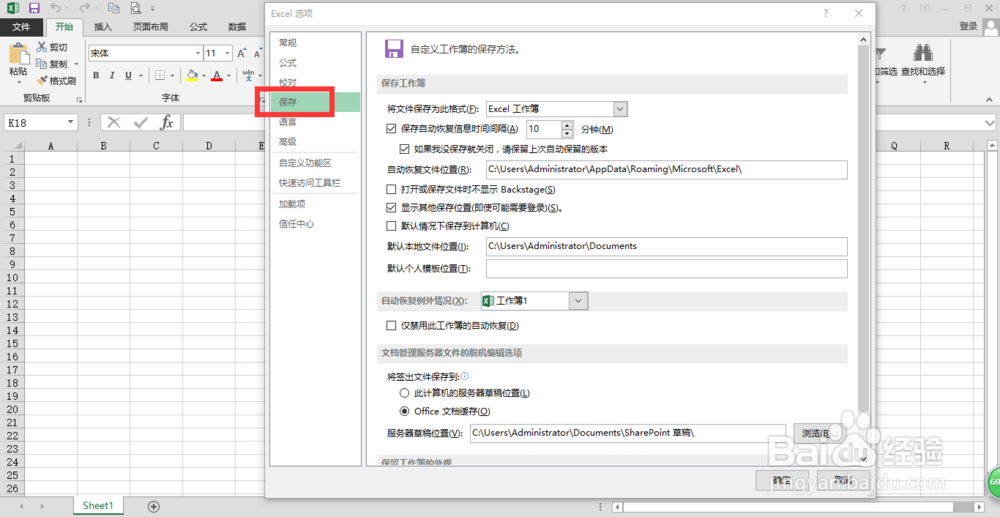1000x517 pixels.
Task: Click the Copy icon in the Clipboard group
Action: pos(41,64)
